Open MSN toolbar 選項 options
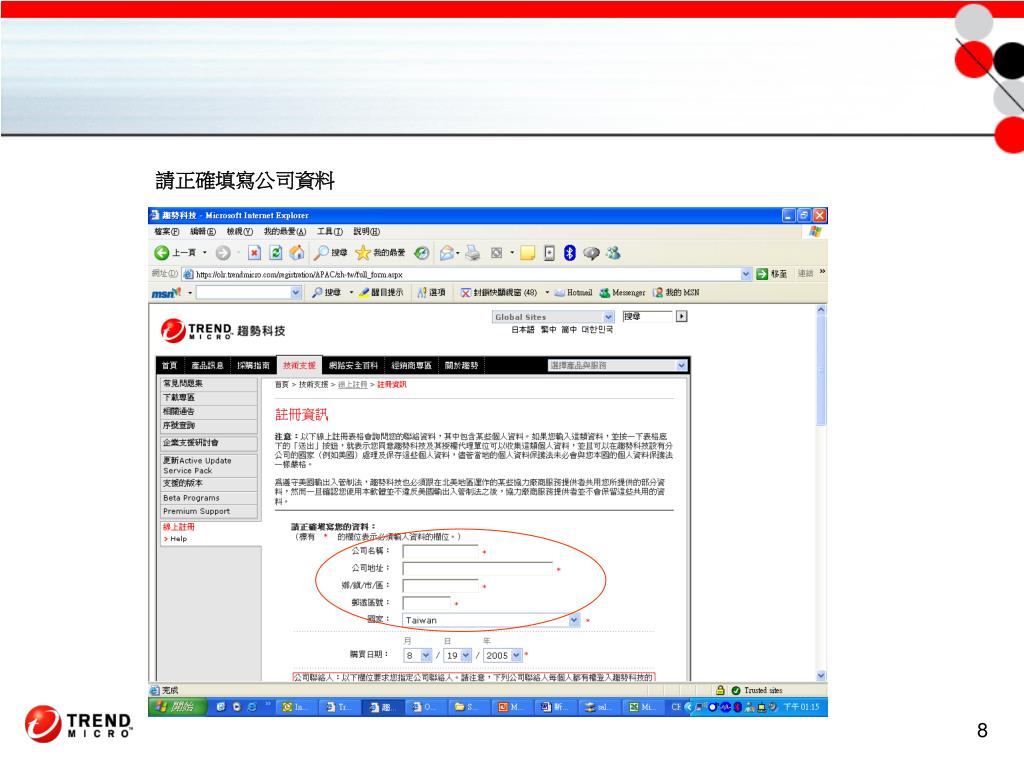This screenshot has height=768, width=1024. click(x=432, y=293)
